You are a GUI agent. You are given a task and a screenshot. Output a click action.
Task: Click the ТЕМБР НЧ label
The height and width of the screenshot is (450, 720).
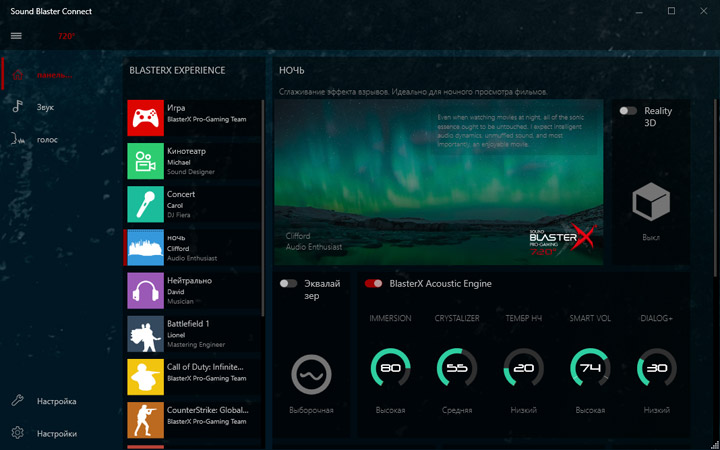pos(523,318)
